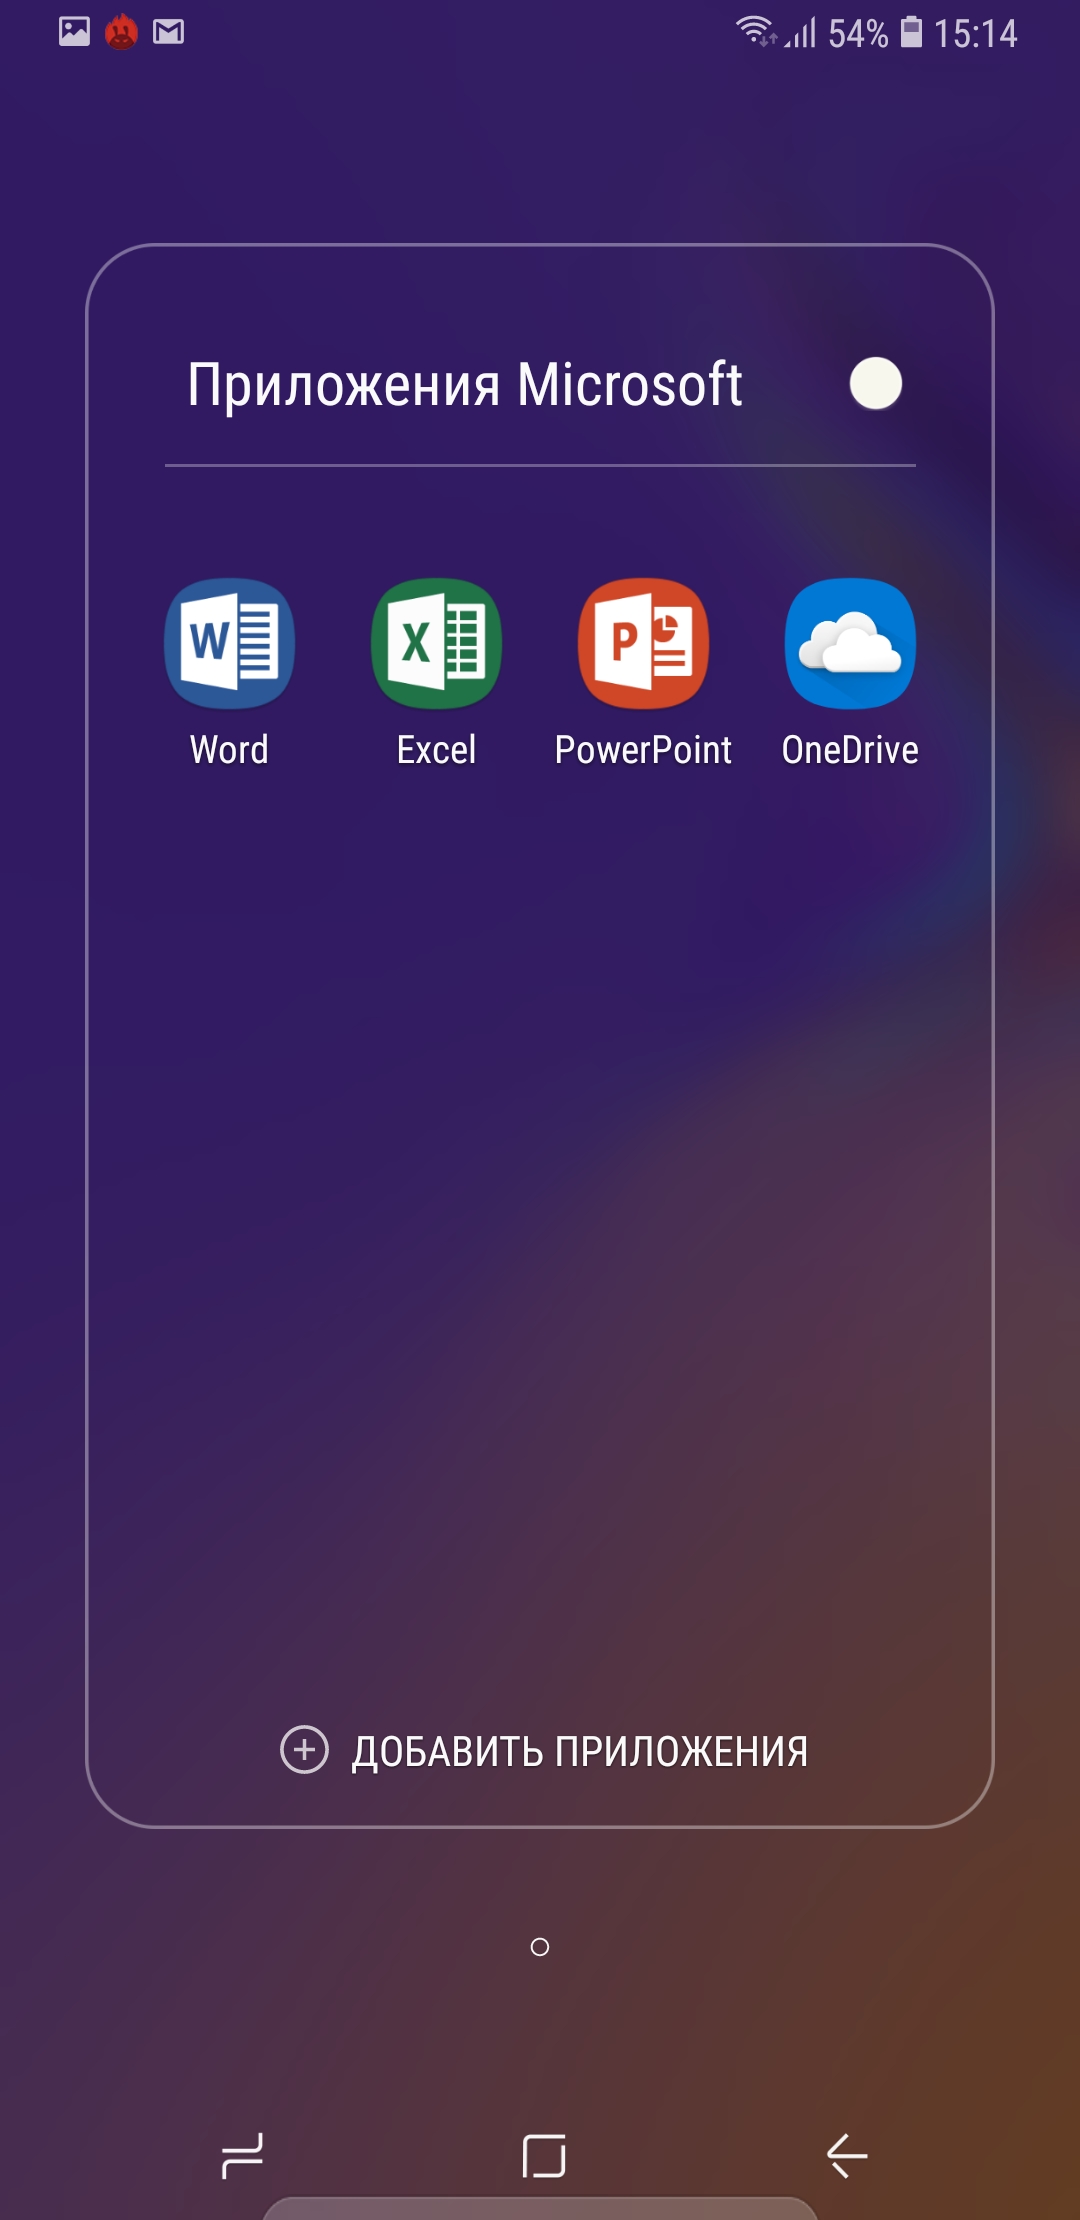
Task: Tap the plus circle icon
Action: 304,1750
